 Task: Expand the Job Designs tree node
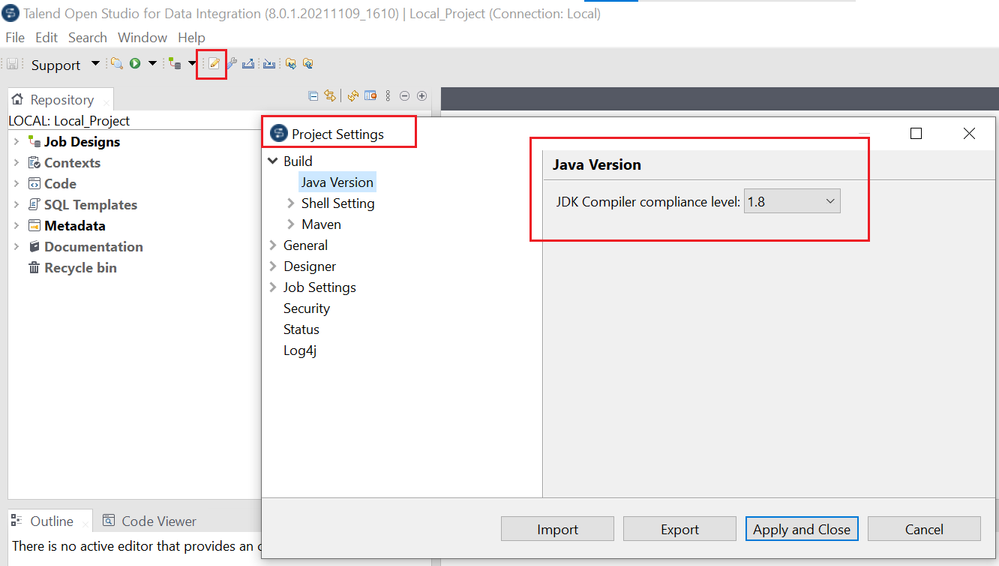coord(17,142)
